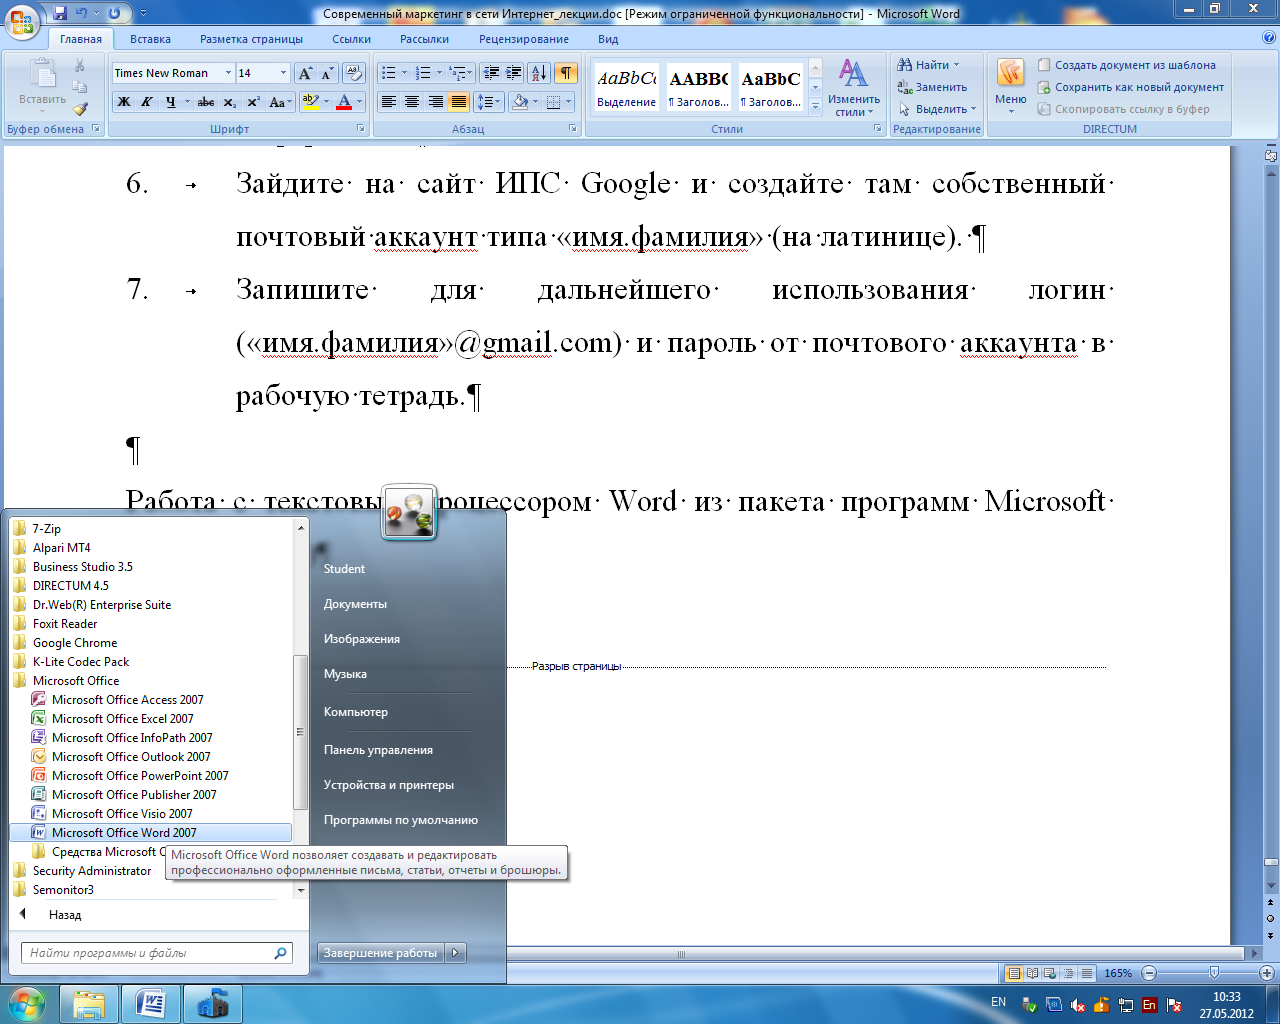Open the DIRECTUM Меню dropdown

coord(1011,87)
